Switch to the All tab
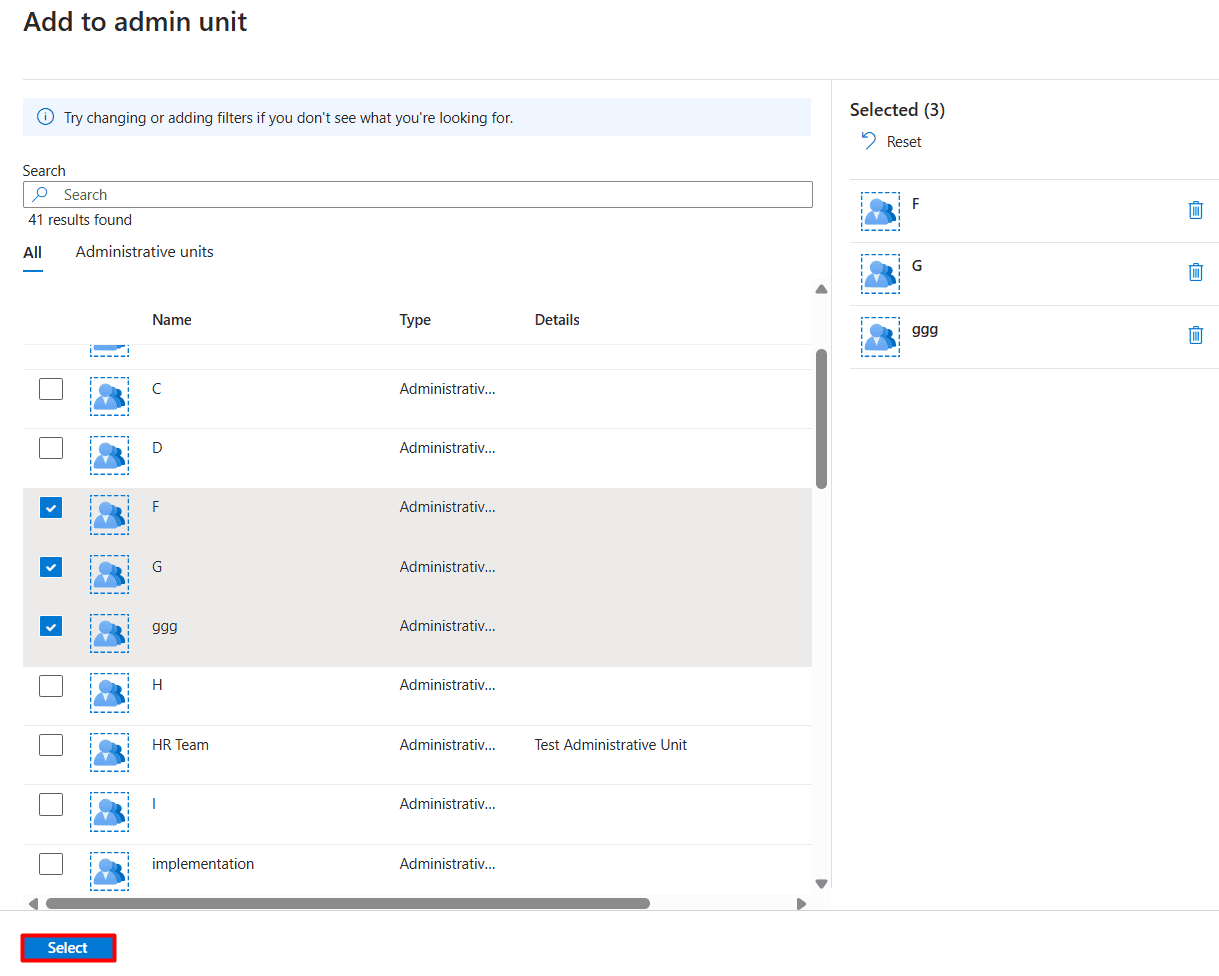This screenshot has height=976, width=1219. tap(33, 252)
